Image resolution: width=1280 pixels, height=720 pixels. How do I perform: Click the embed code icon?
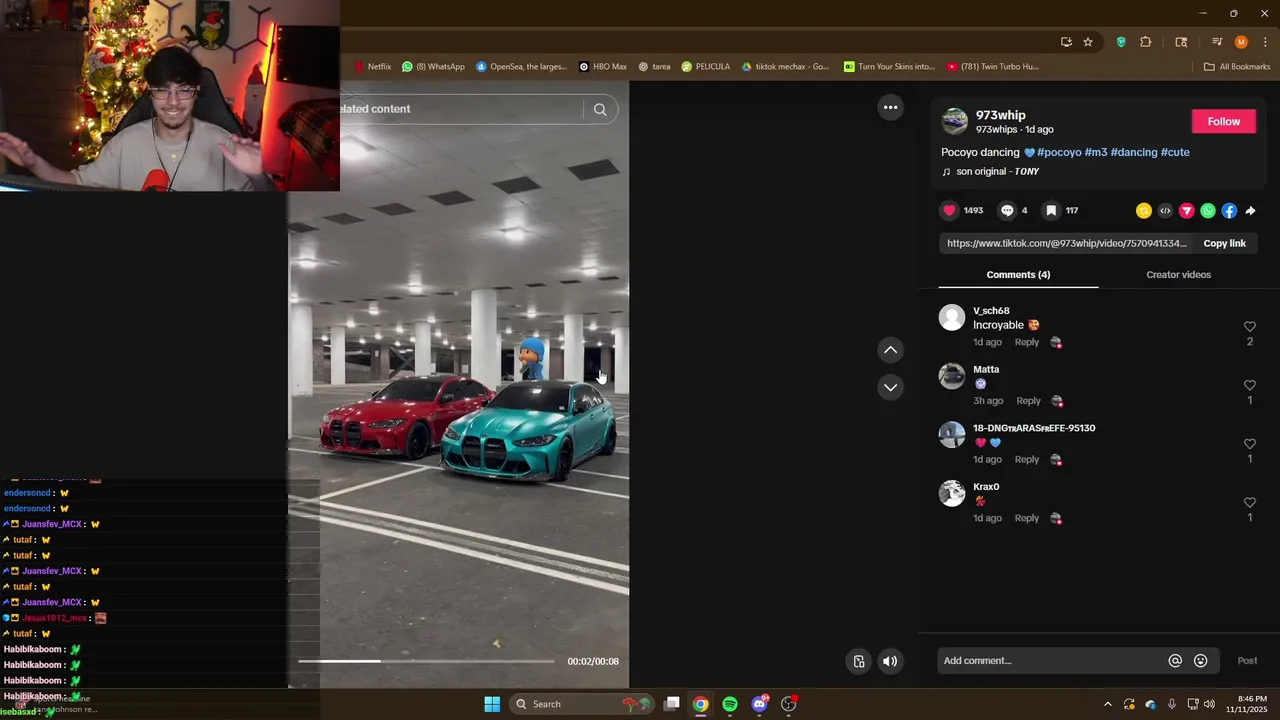[x=1165, y=211]
